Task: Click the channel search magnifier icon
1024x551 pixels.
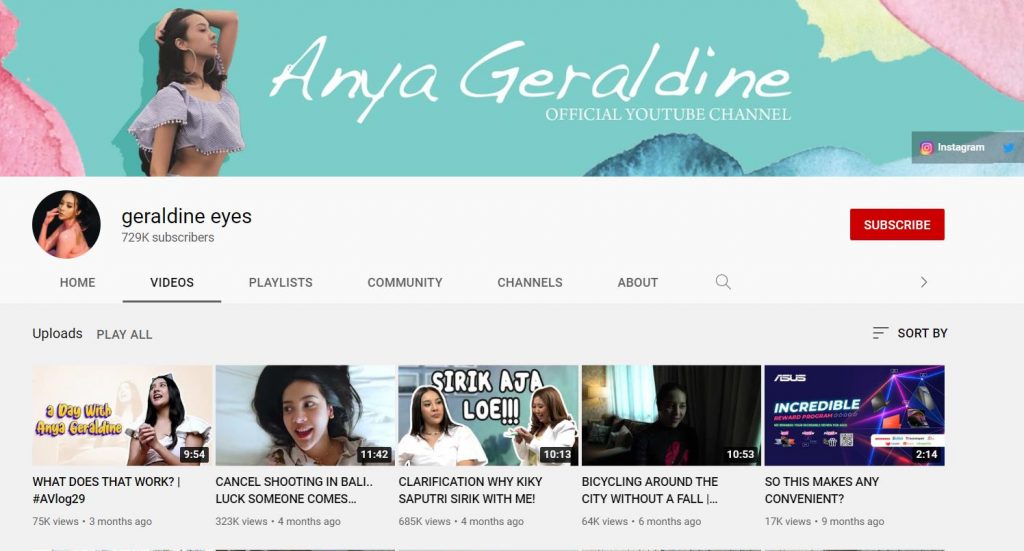Action: pos(723,282)
